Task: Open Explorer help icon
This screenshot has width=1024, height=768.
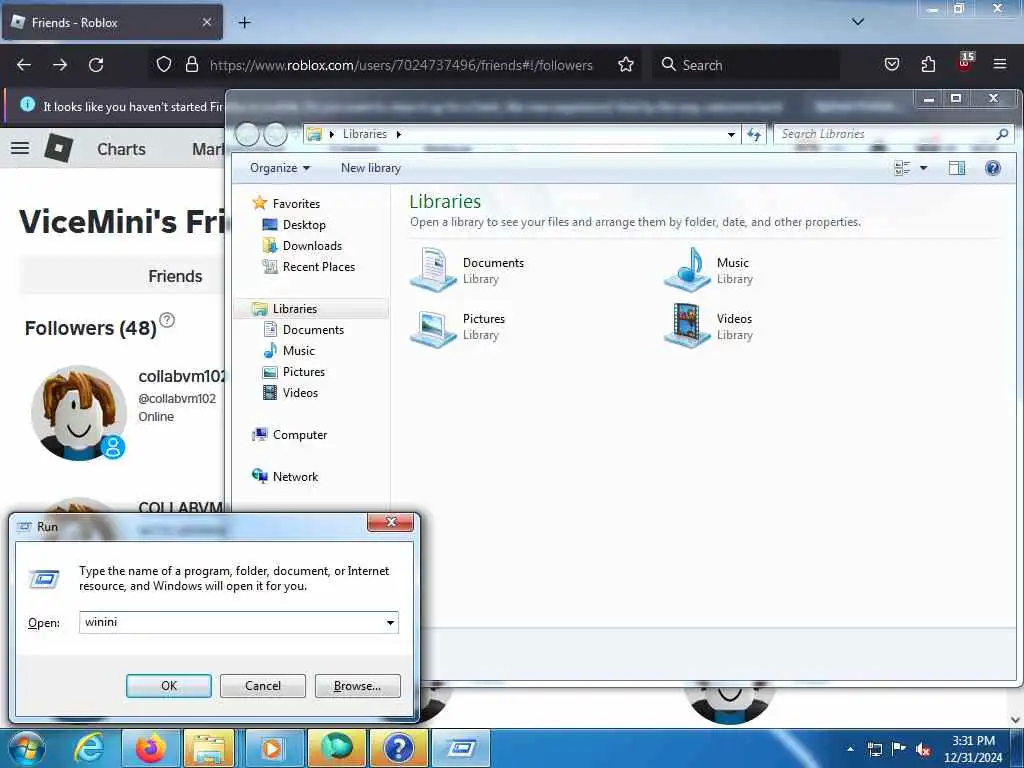Action: (993, 168)
